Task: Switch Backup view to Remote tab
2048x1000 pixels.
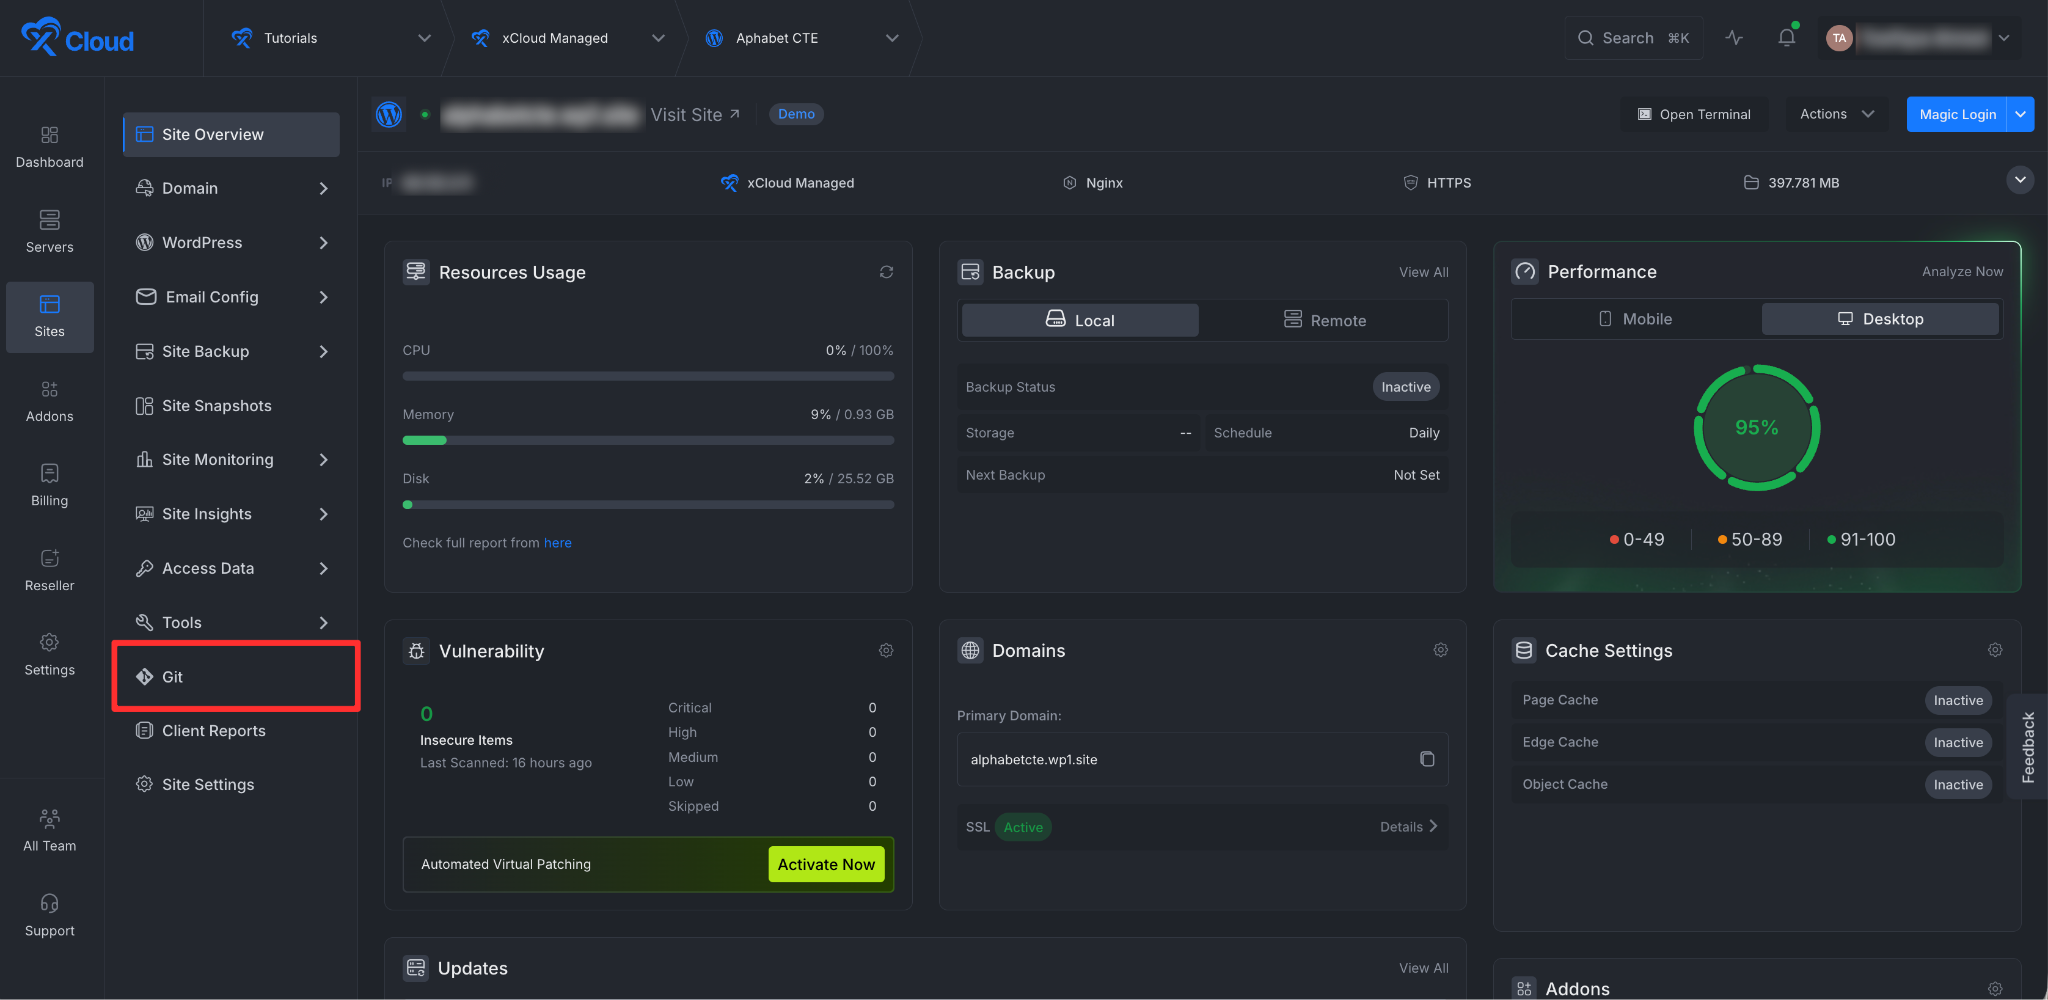Action: pos(1324,320)
